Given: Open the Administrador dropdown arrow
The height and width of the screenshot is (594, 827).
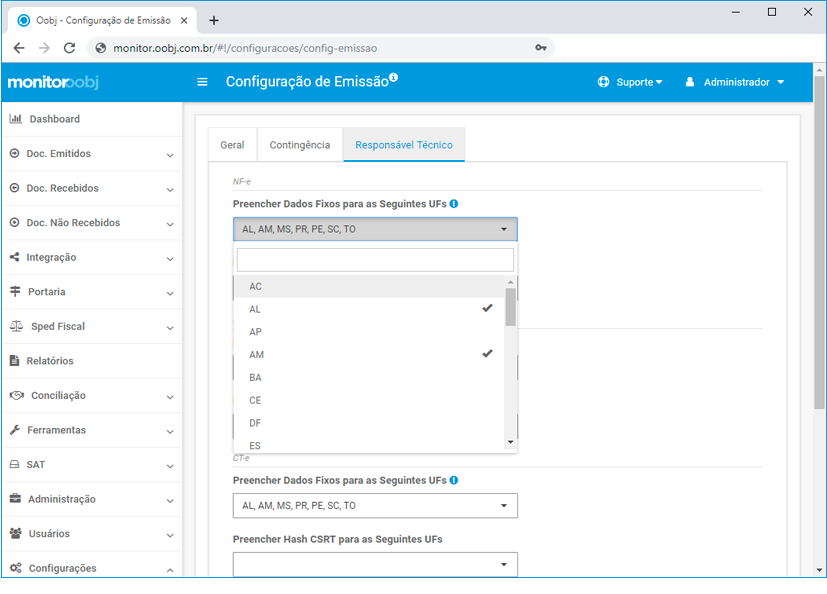Looking at the screenshot, I should pyautogui.click(x=781, y=82).
